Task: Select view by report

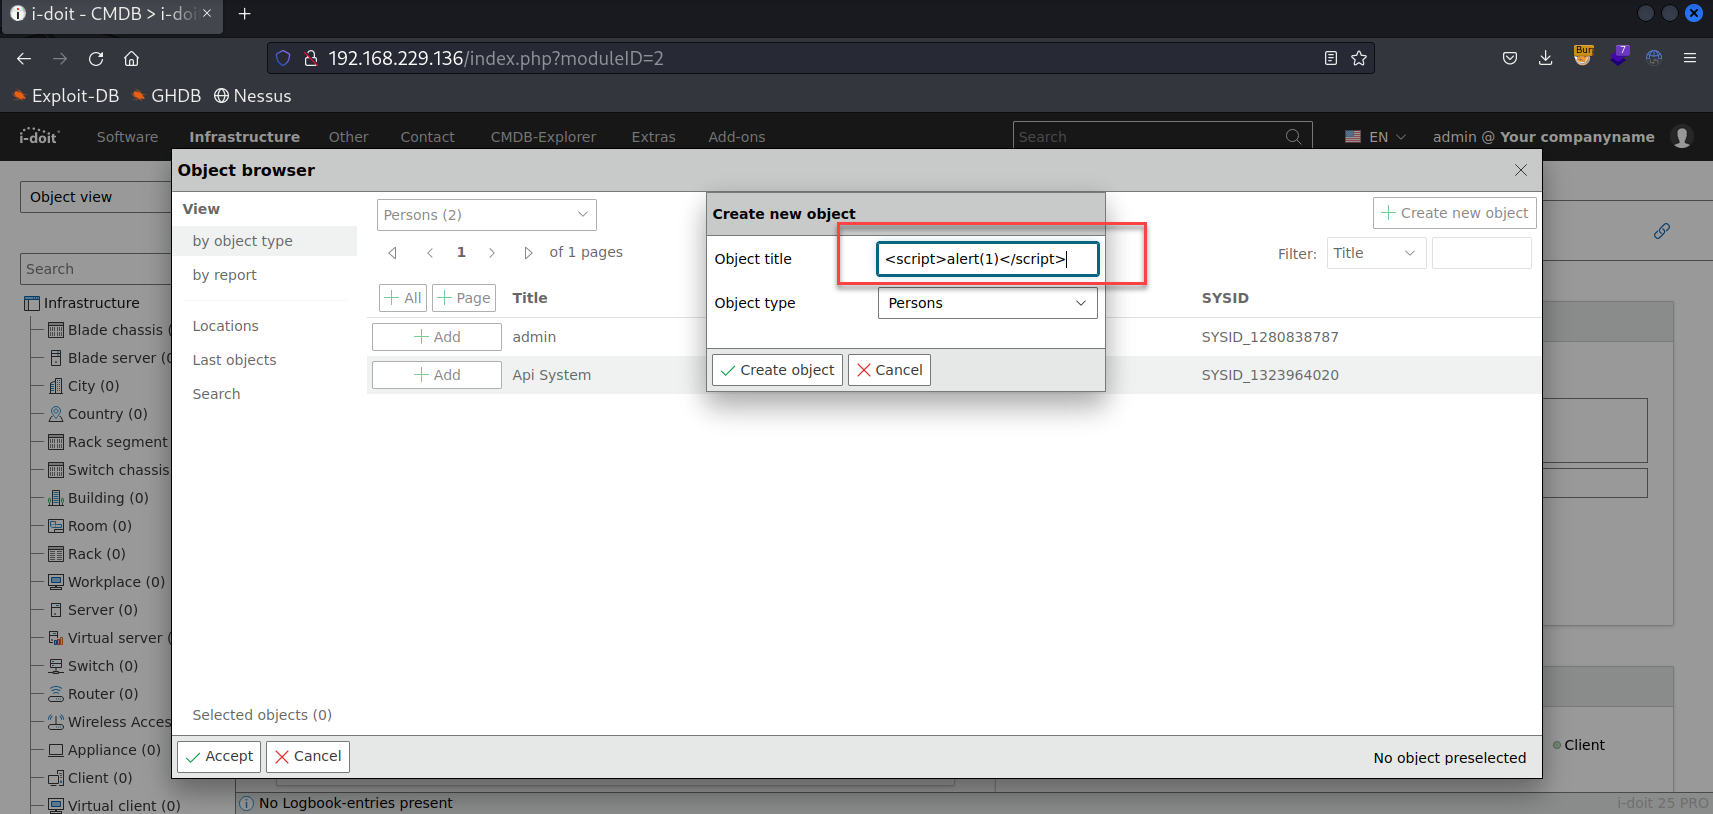Action: click(224, 275)
